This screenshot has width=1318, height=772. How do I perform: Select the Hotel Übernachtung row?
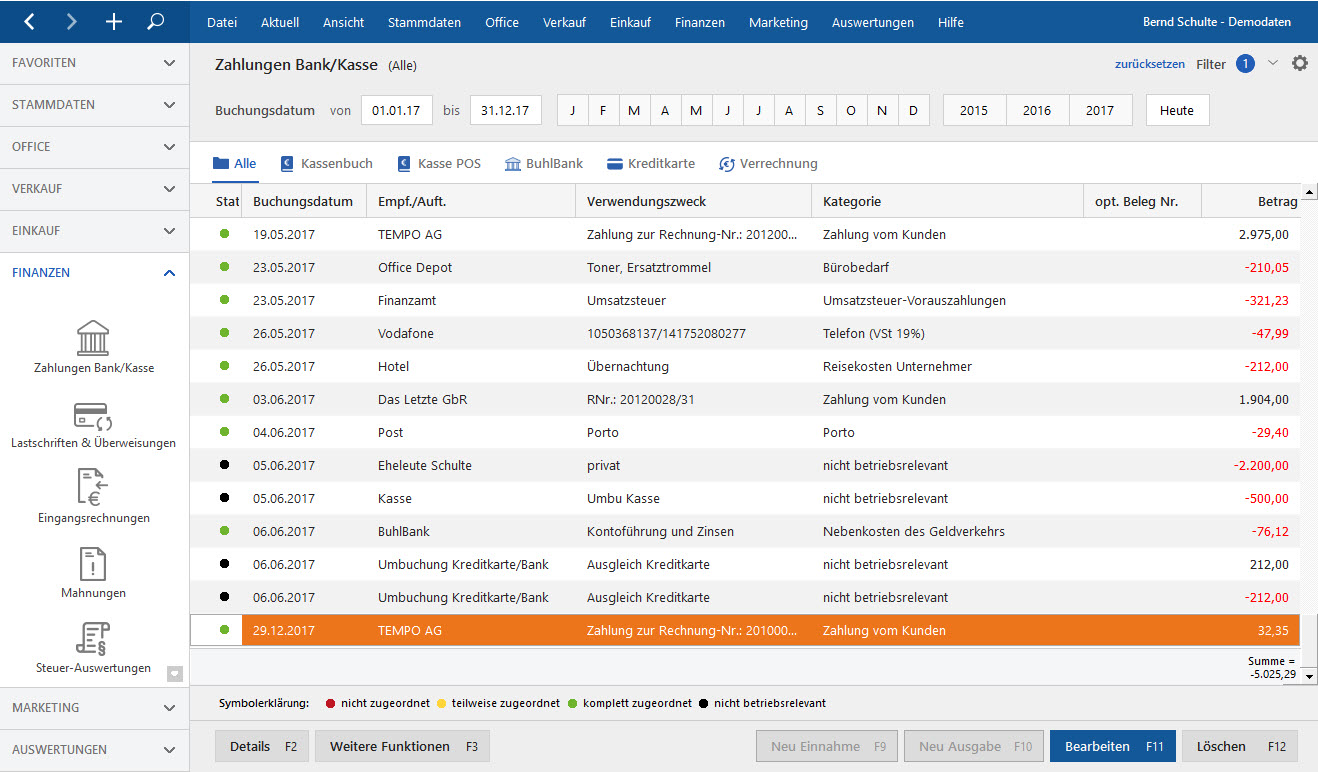point(745,366)
